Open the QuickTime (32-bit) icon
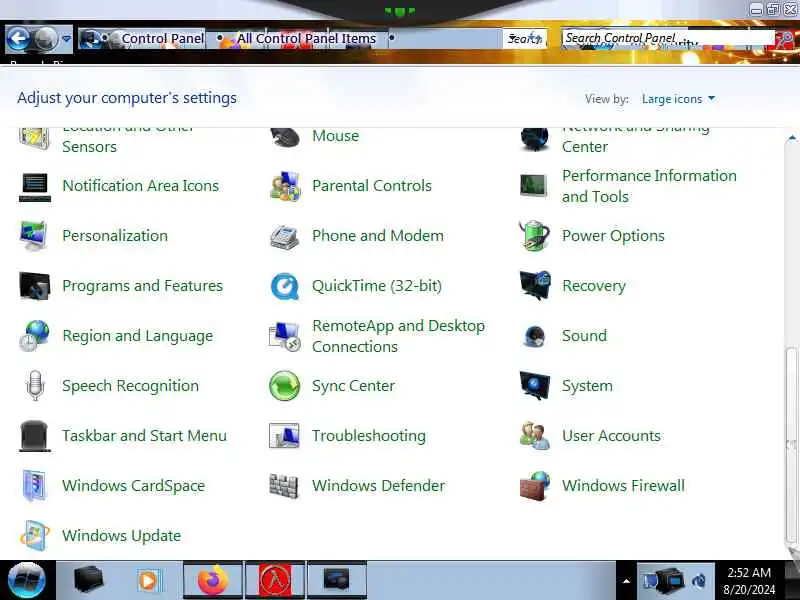The width and height of the screenshot is (800, 600). click(284, 286)
